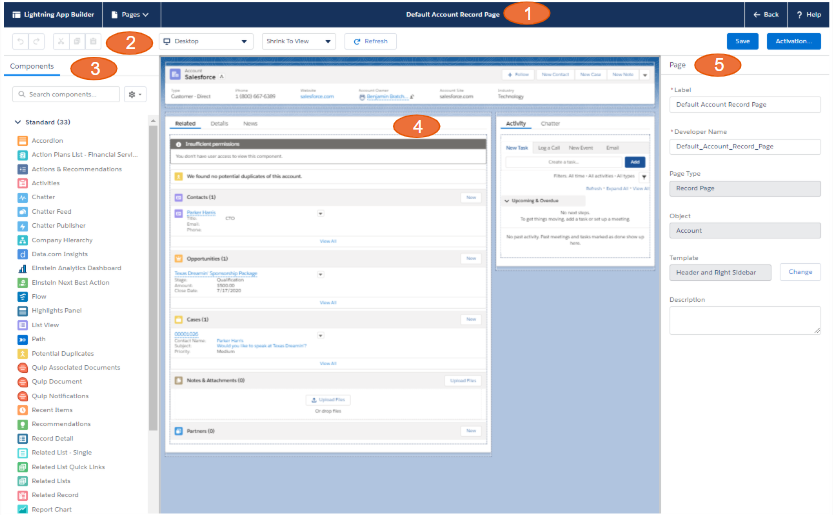Click the Save button
Image resolution: width=833 pixels, height=515 pixels.
tap(743, 41)
